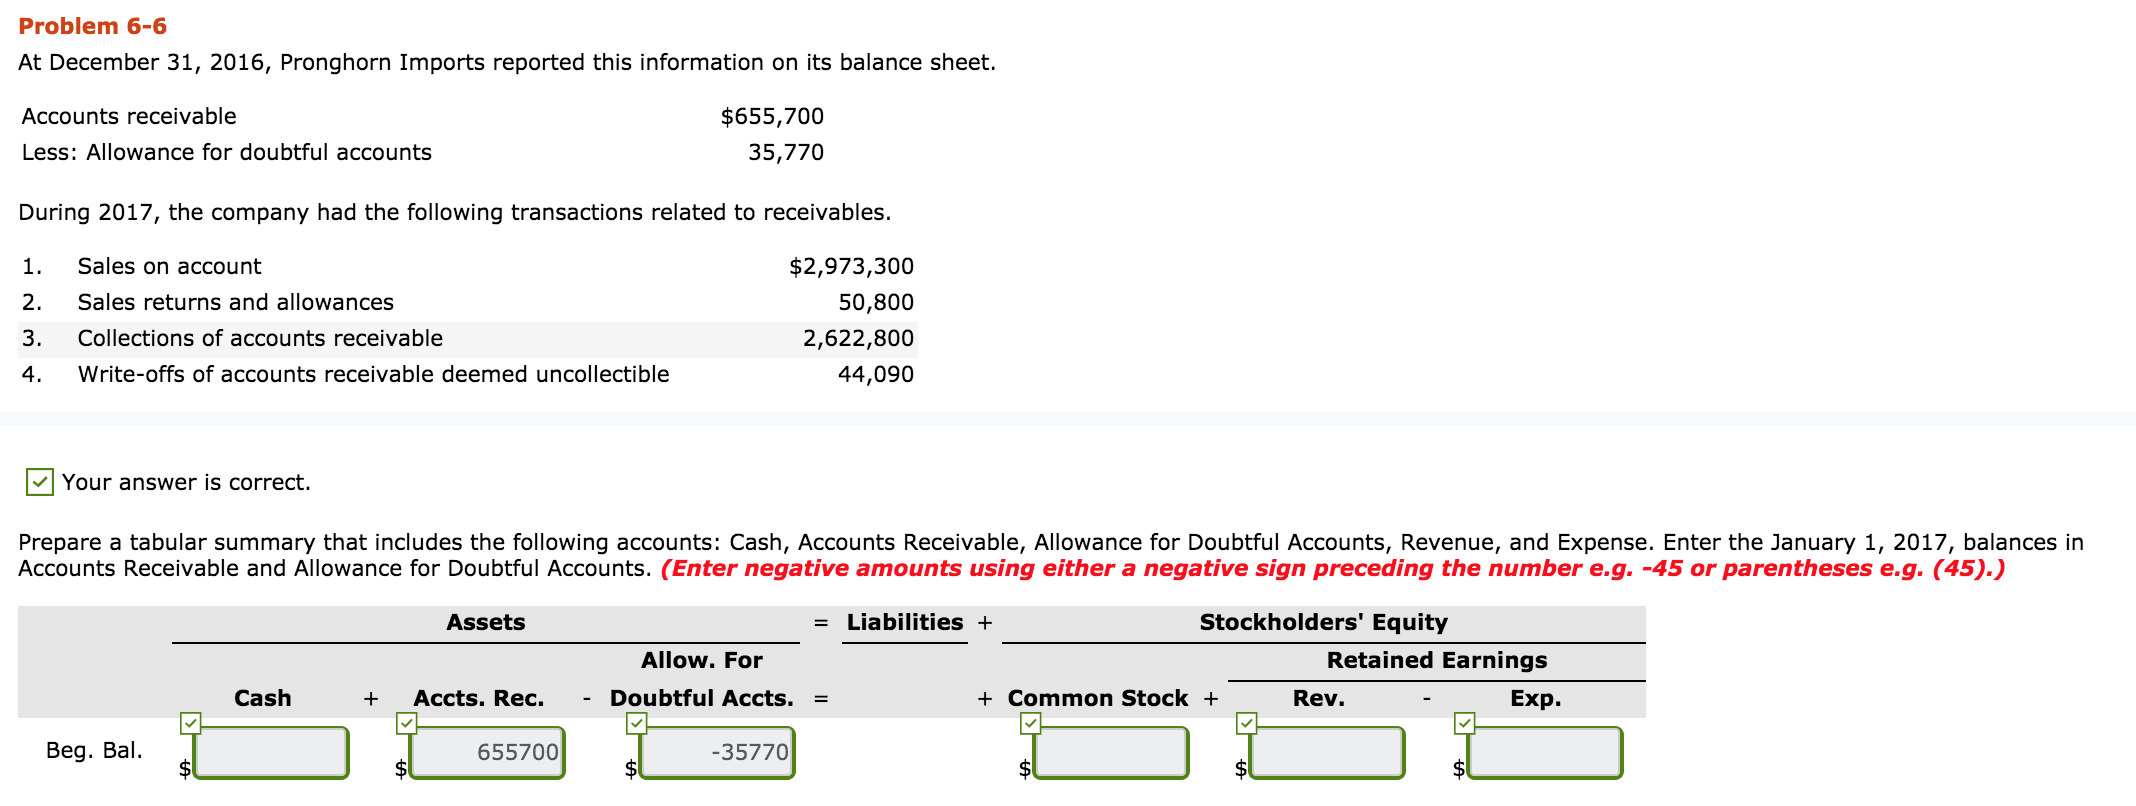Click the green checkmark beside 'Your answer is correct'
The width and height of the screenshot is (2136, 806).
click(x=40, y=482)
